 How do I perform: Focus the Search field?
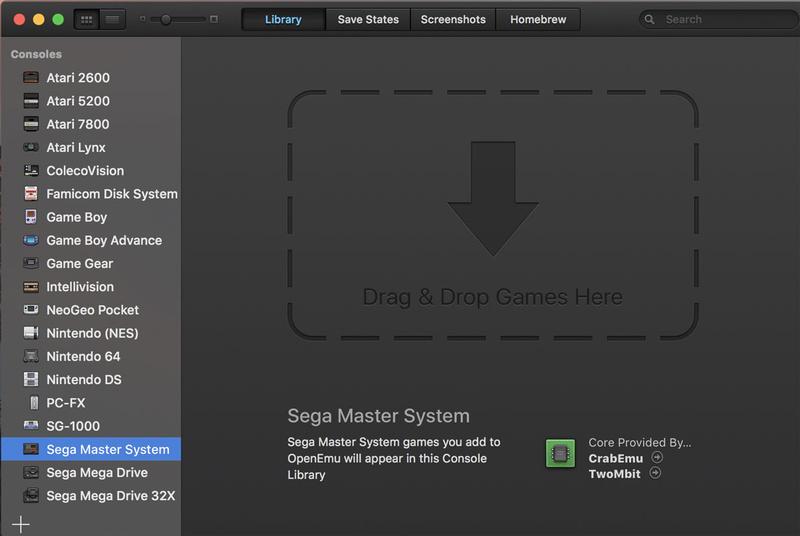tap(719, 19)
